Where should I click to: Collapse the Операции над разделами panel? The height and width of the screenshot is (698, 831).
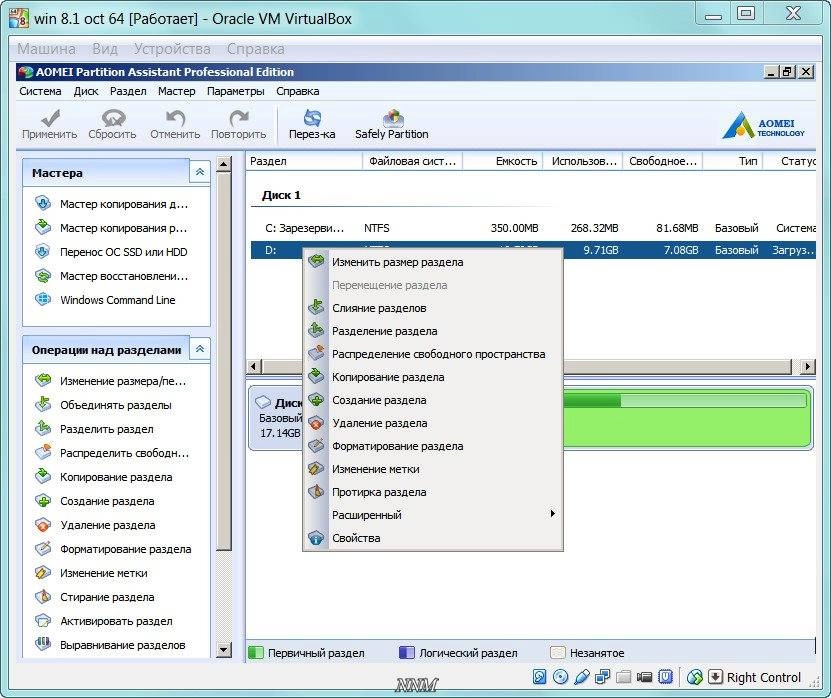pos(200,349)
